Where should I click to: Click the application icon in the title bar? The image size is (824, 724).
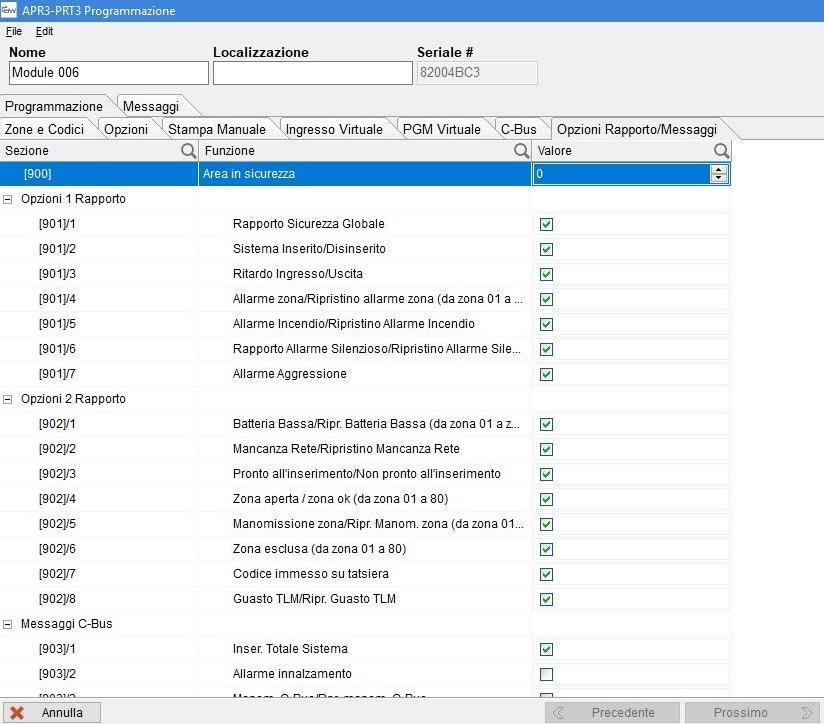[9, 10]
